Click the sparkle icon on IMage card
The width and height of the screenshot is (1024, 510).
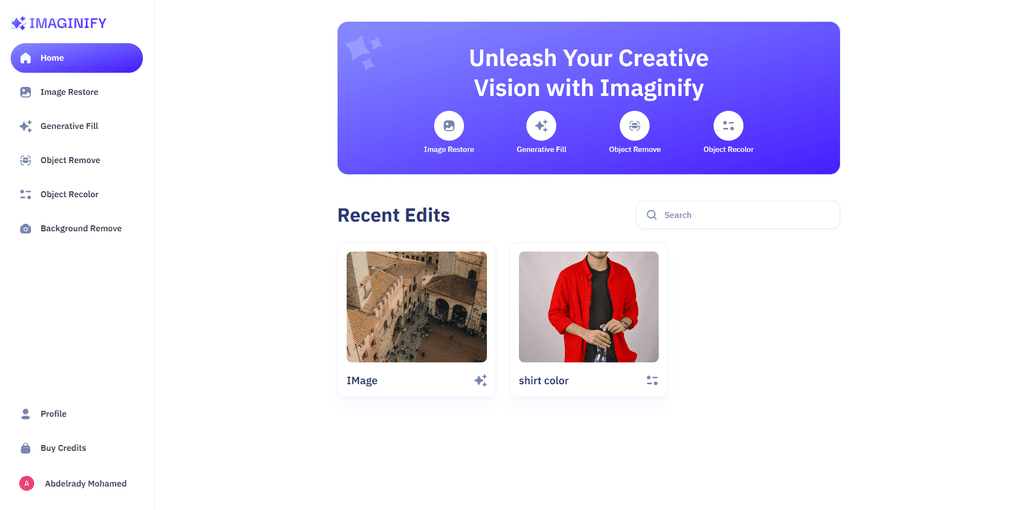[480, 381]
